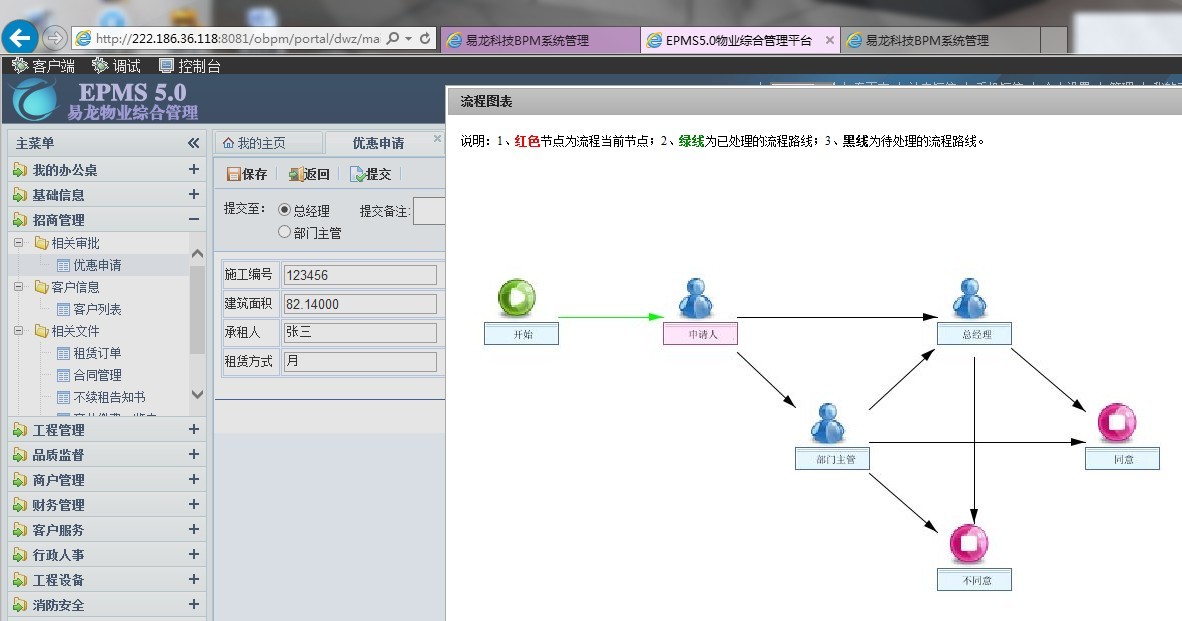Expand the 我的办公桌 menu section
Screen dimensions: 1182x621
(x=194, y=170)
